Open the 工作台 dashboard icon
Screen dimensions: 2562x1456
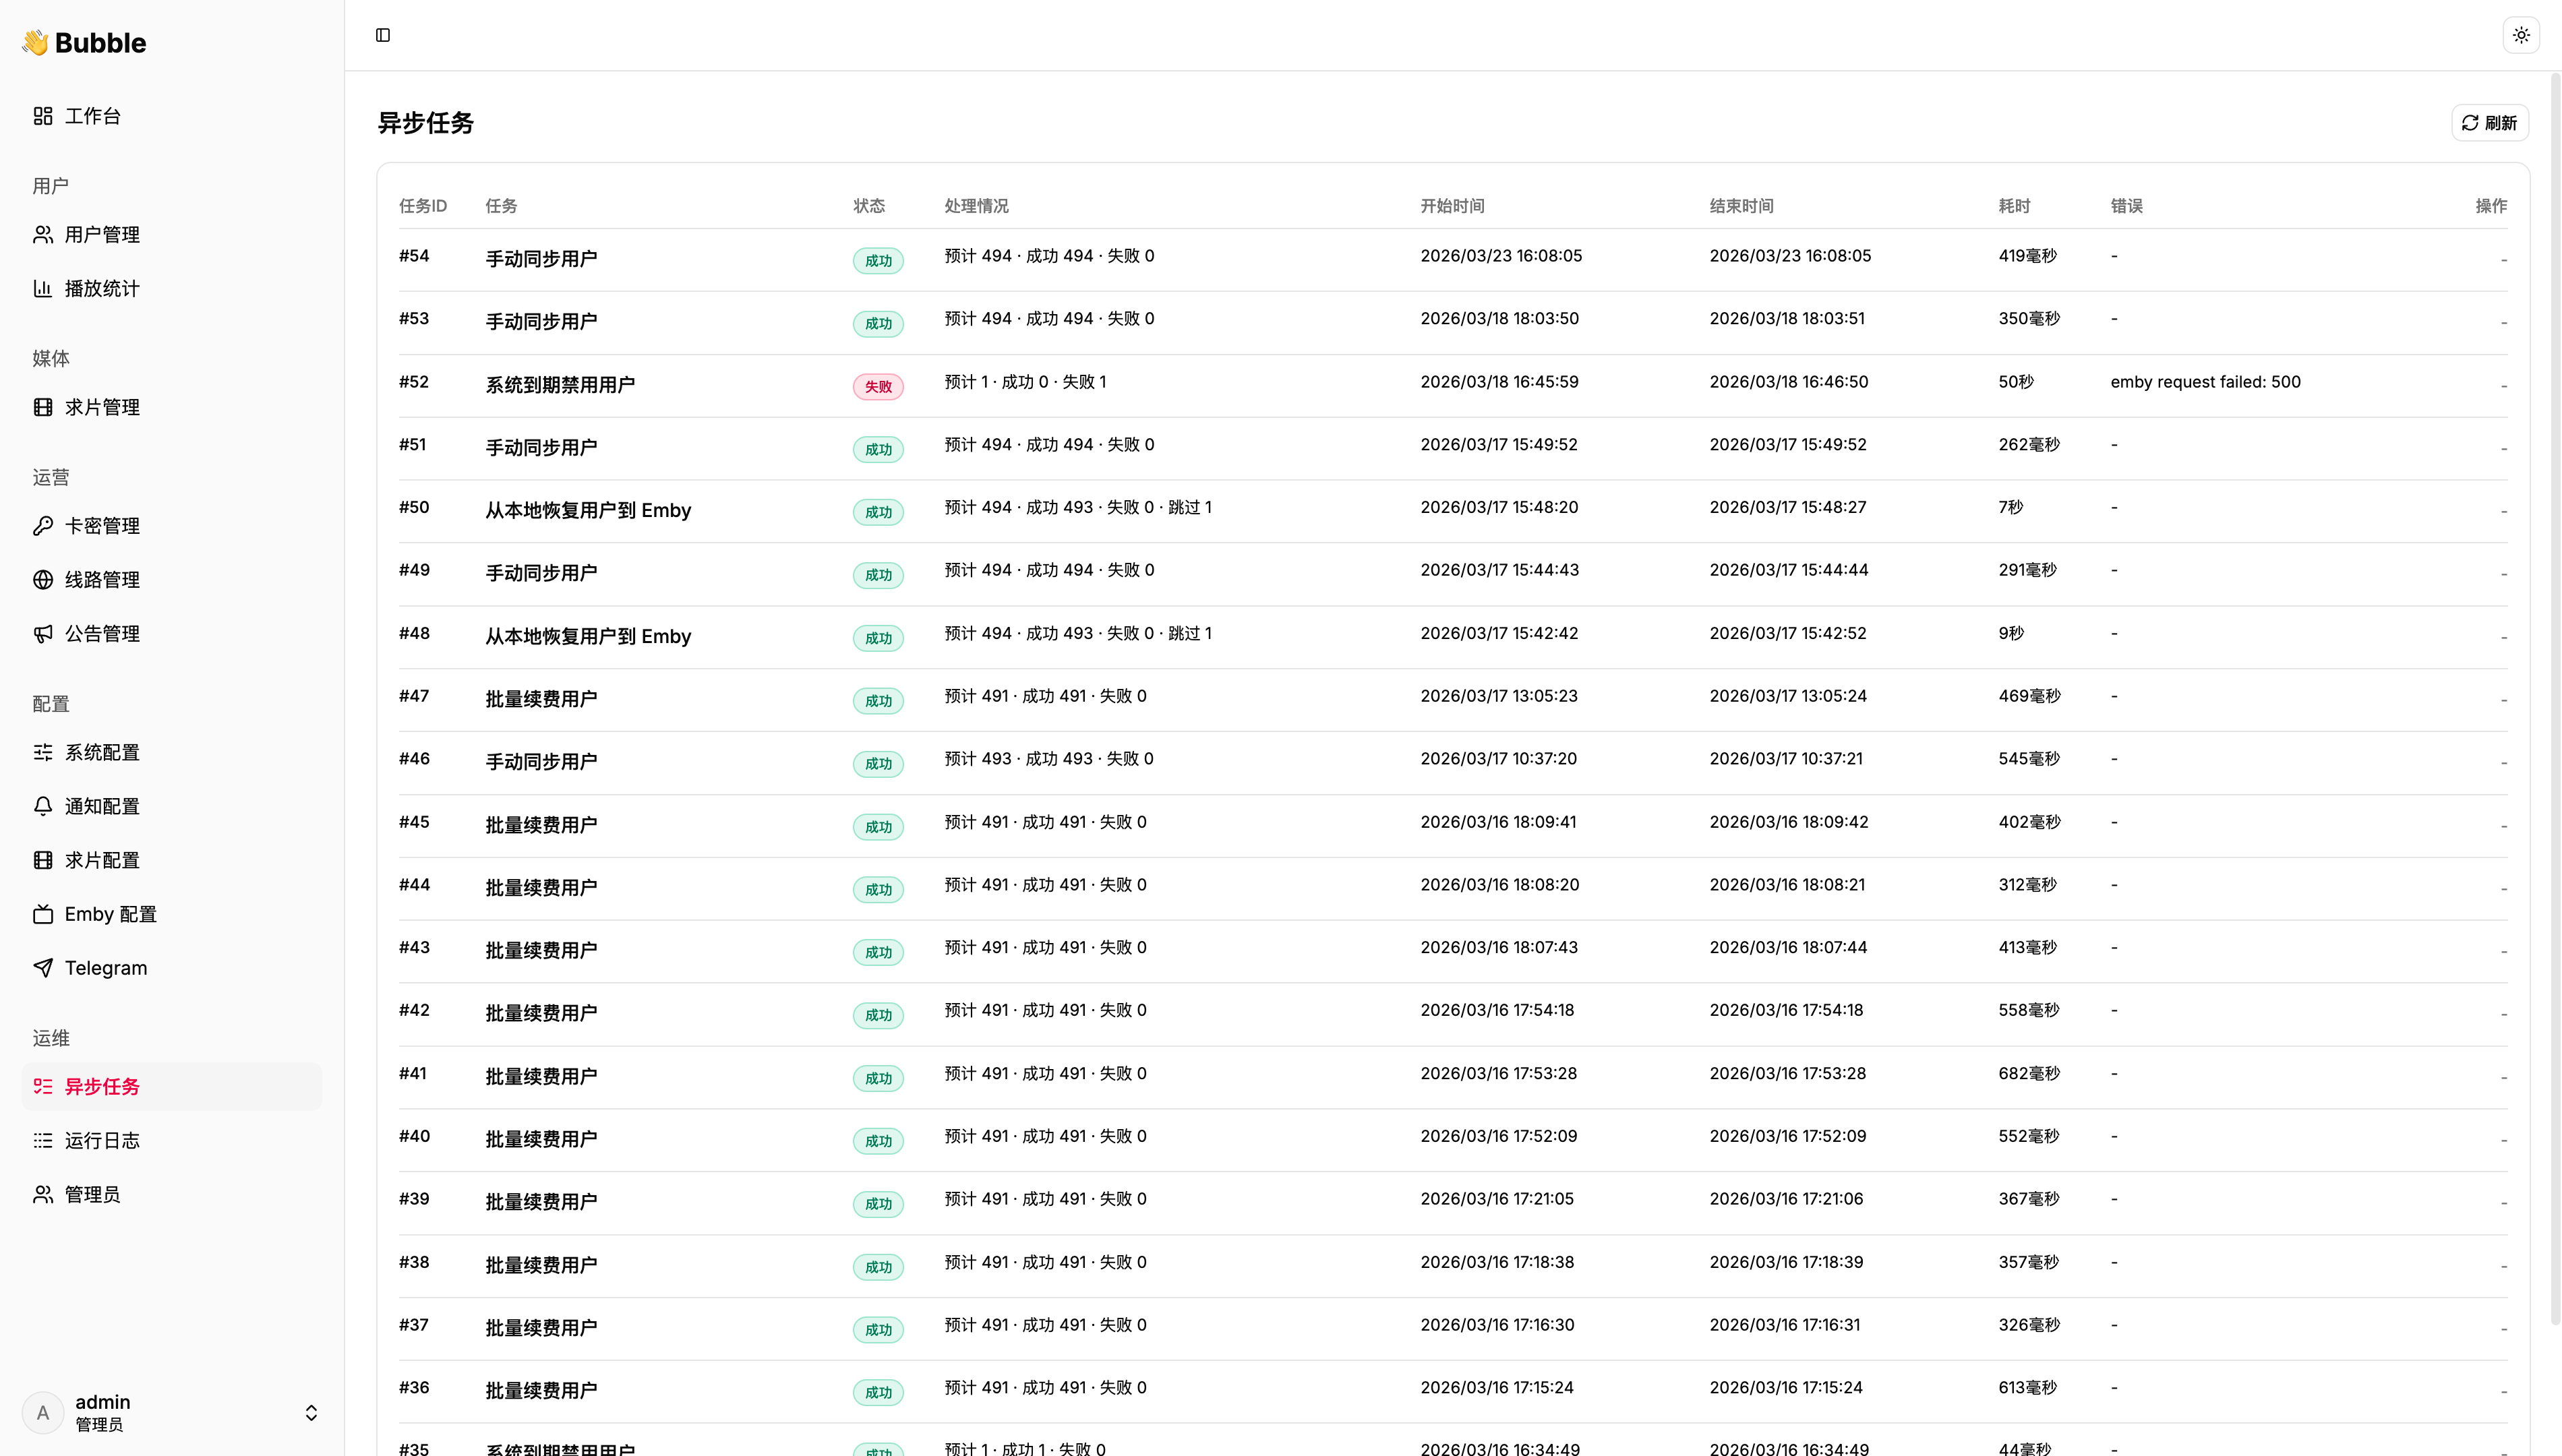(43, 116)
